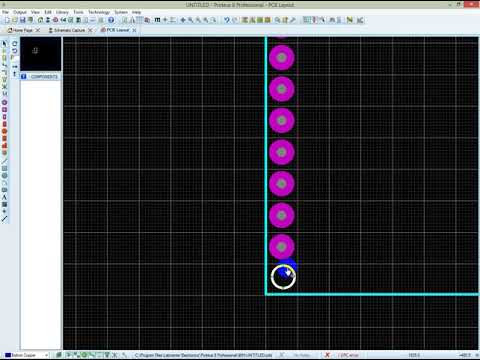480x360 pixels.
Task: Click the blue Help toolbar icon
Action: pyautogui.click(x=111, y=20)
